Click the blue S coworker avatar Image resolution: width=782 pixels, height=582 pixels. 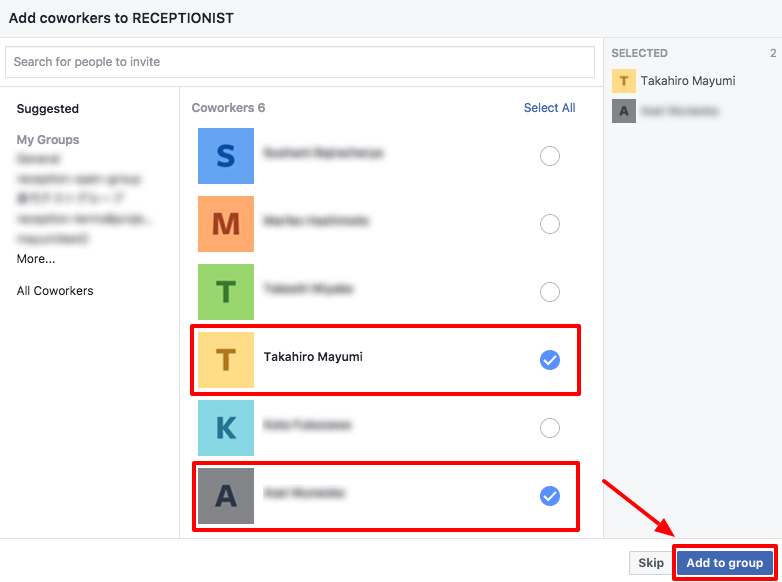(226, 156)
